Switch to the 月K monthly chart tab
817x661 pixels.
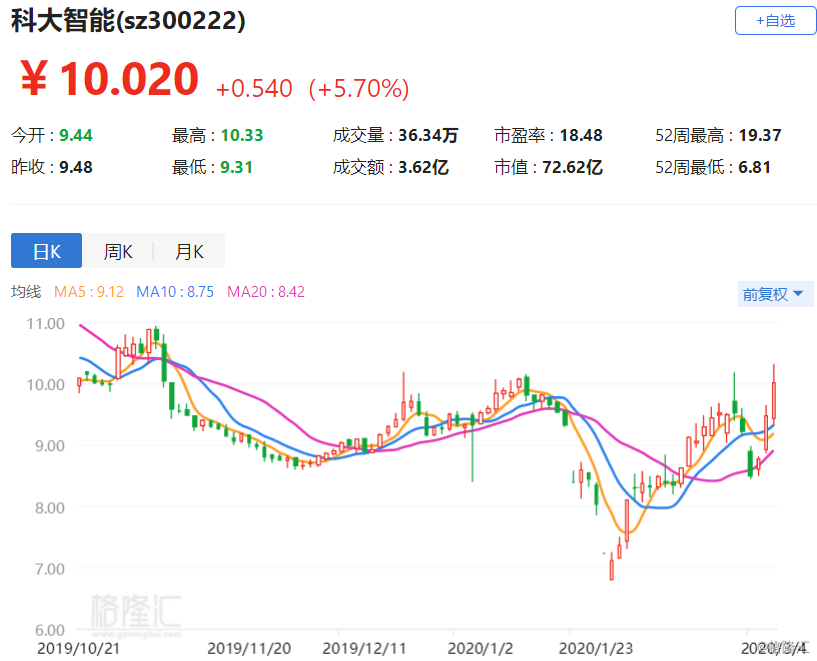(x=189, y=251)
